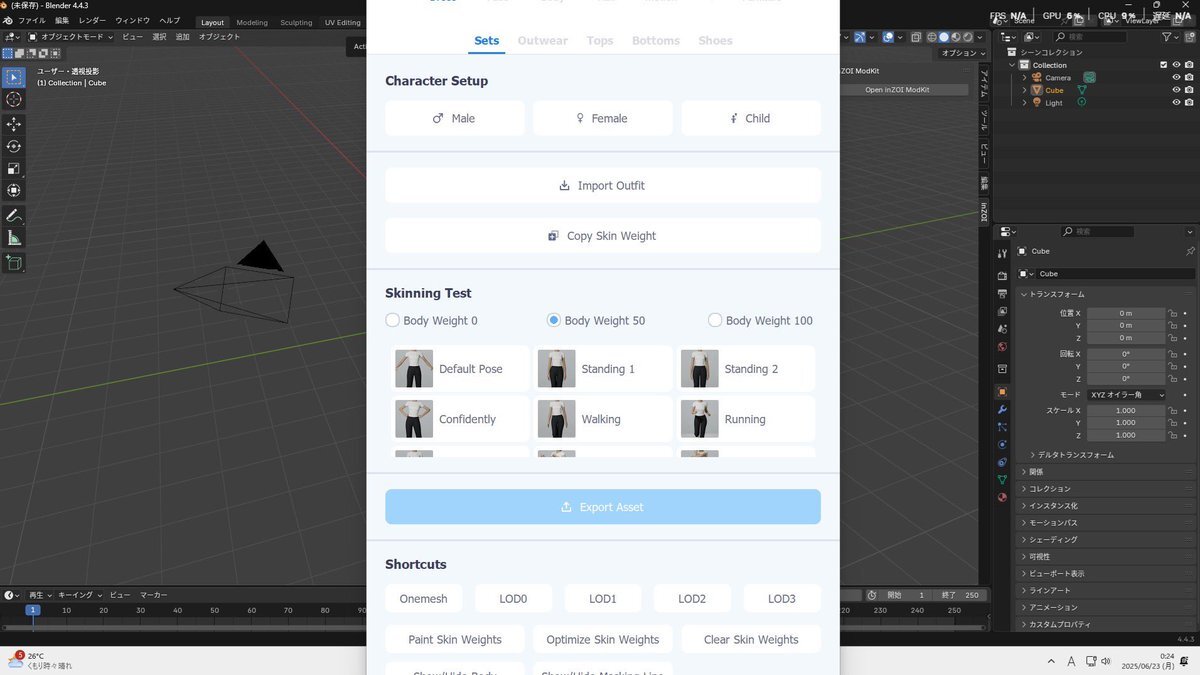This screenshot has height=675, width=1200.
Task: Hide Camera in viewport via eye icon
Action: (x=1176, y=77)
